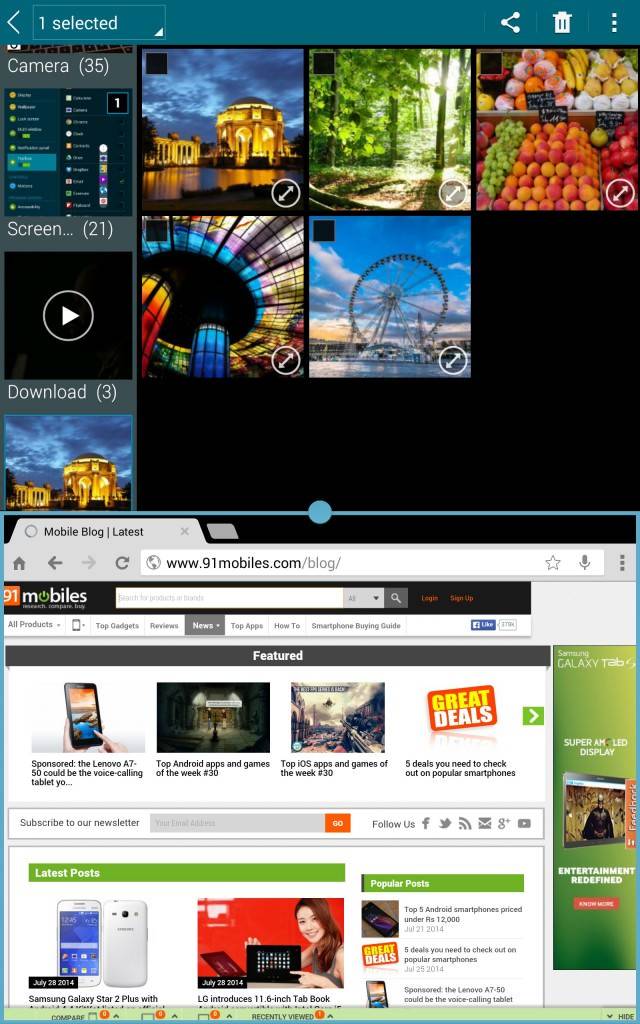Open the Reviews menu item
Viewport: 640px width, 1024px height.
click(164, 626)
